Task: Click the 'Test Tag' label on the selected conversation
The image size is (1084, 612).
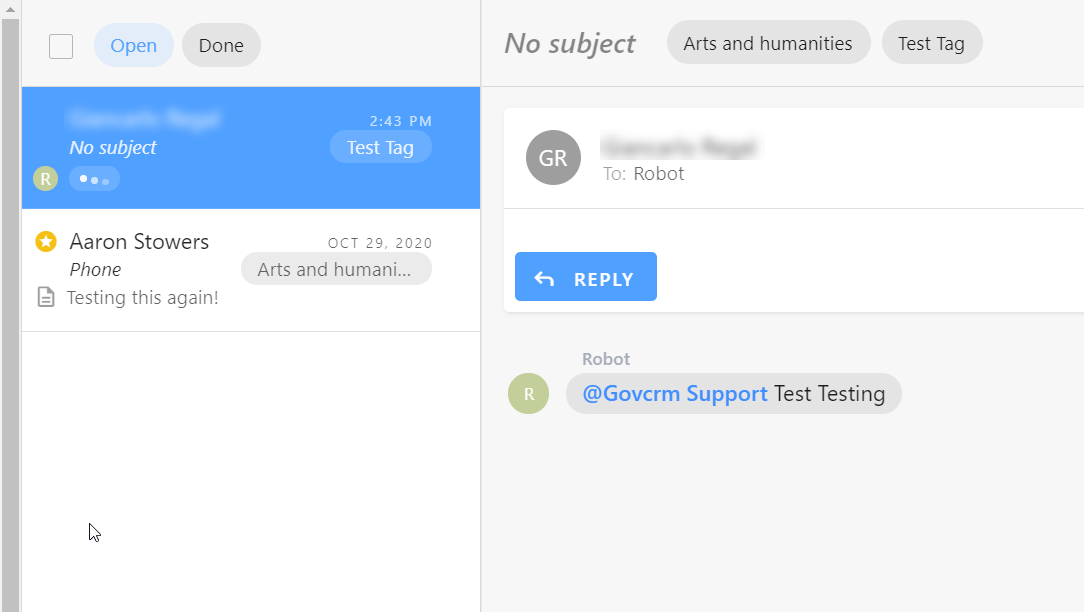Action: click(380, 147)
